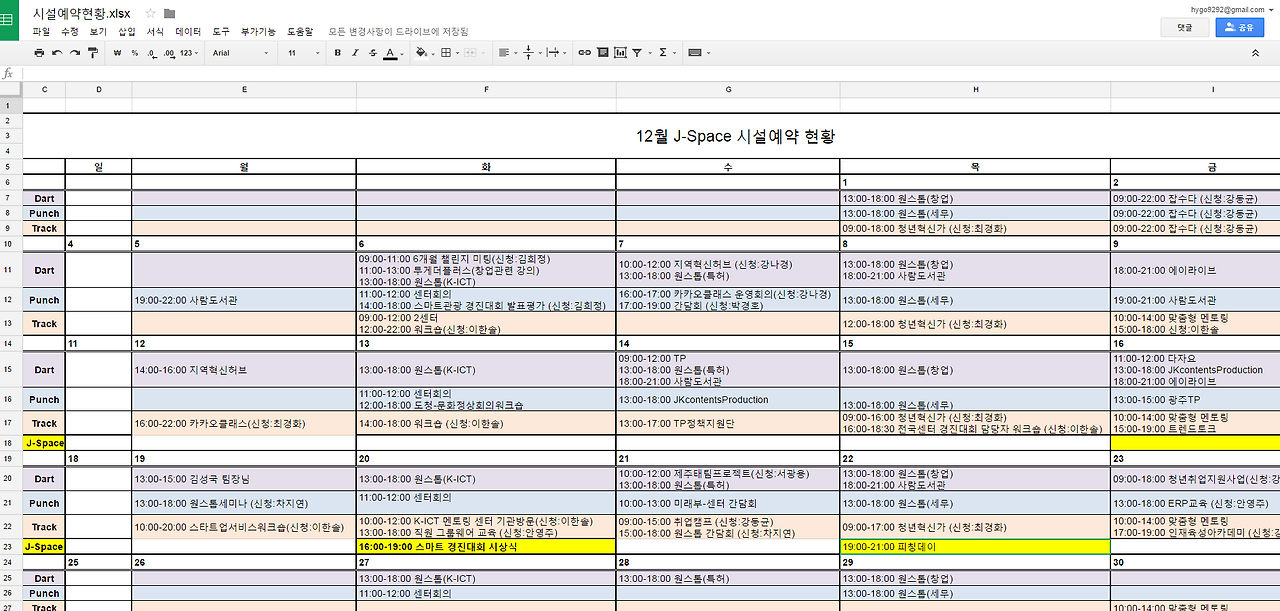Image resolution: width=1280 pixels, height=611 pixels.
Task: Open the move-to-folder icon
Action: tap(169, 13)
